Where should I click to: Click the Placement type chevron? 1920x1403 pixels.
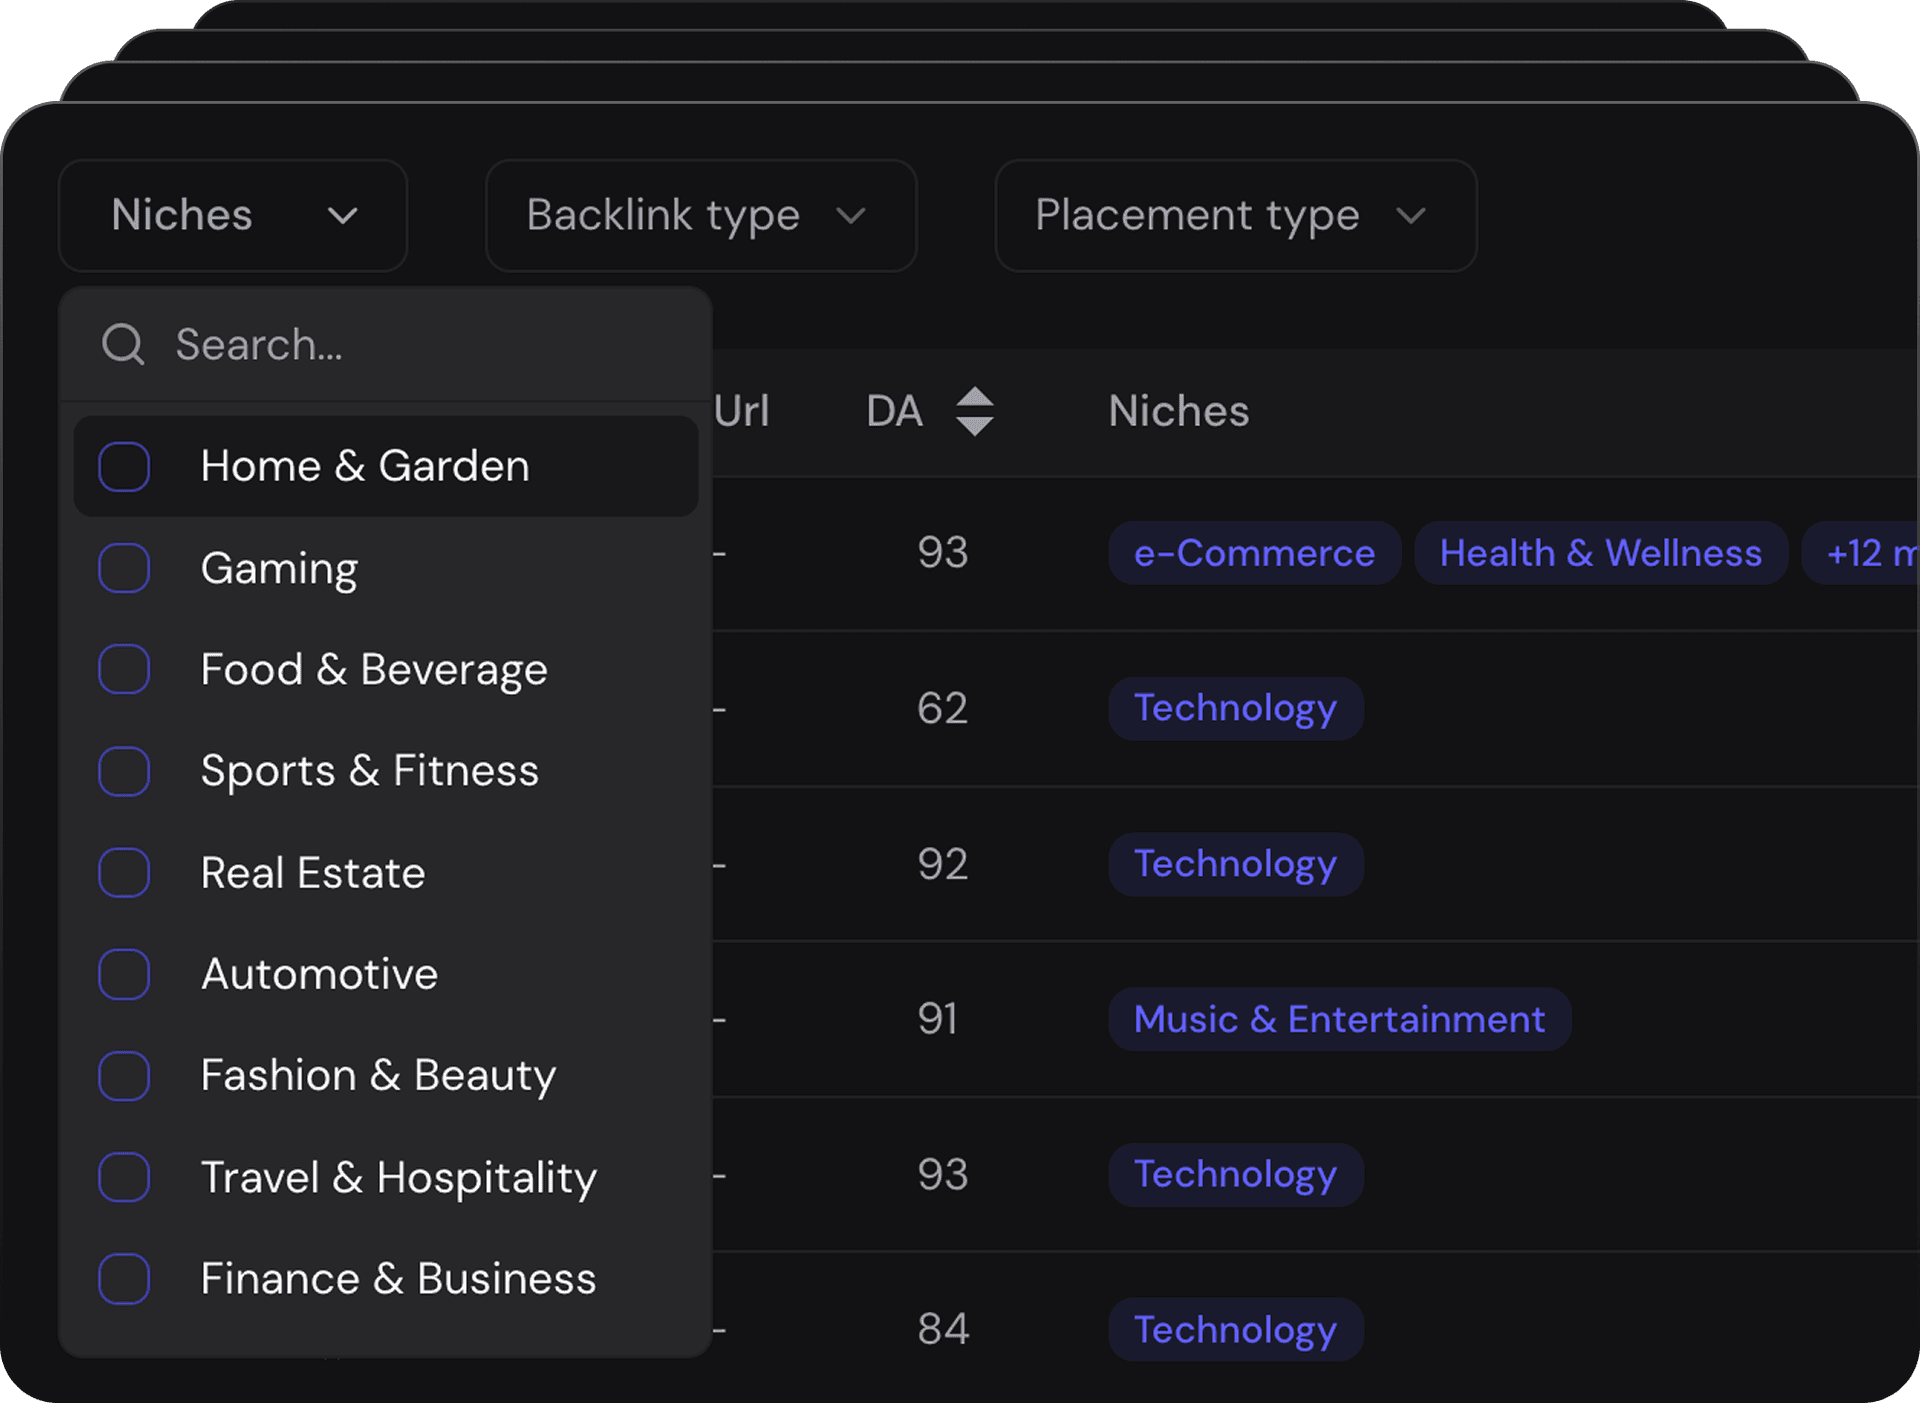1411,216
